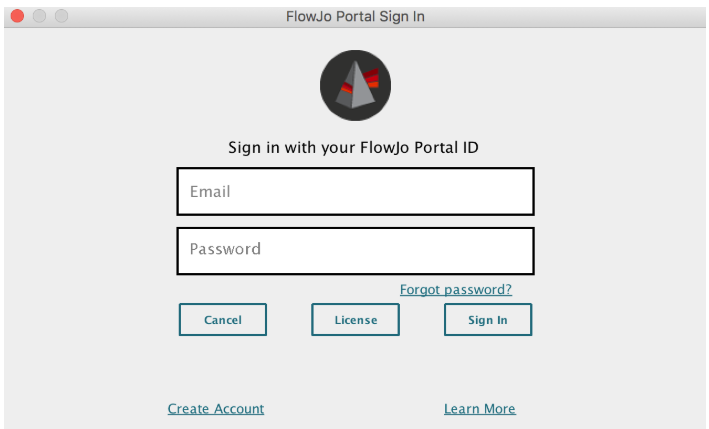Click the 'Email' placeholder text
The width and height of the screenshot is (709, 429).
(210, 191)
